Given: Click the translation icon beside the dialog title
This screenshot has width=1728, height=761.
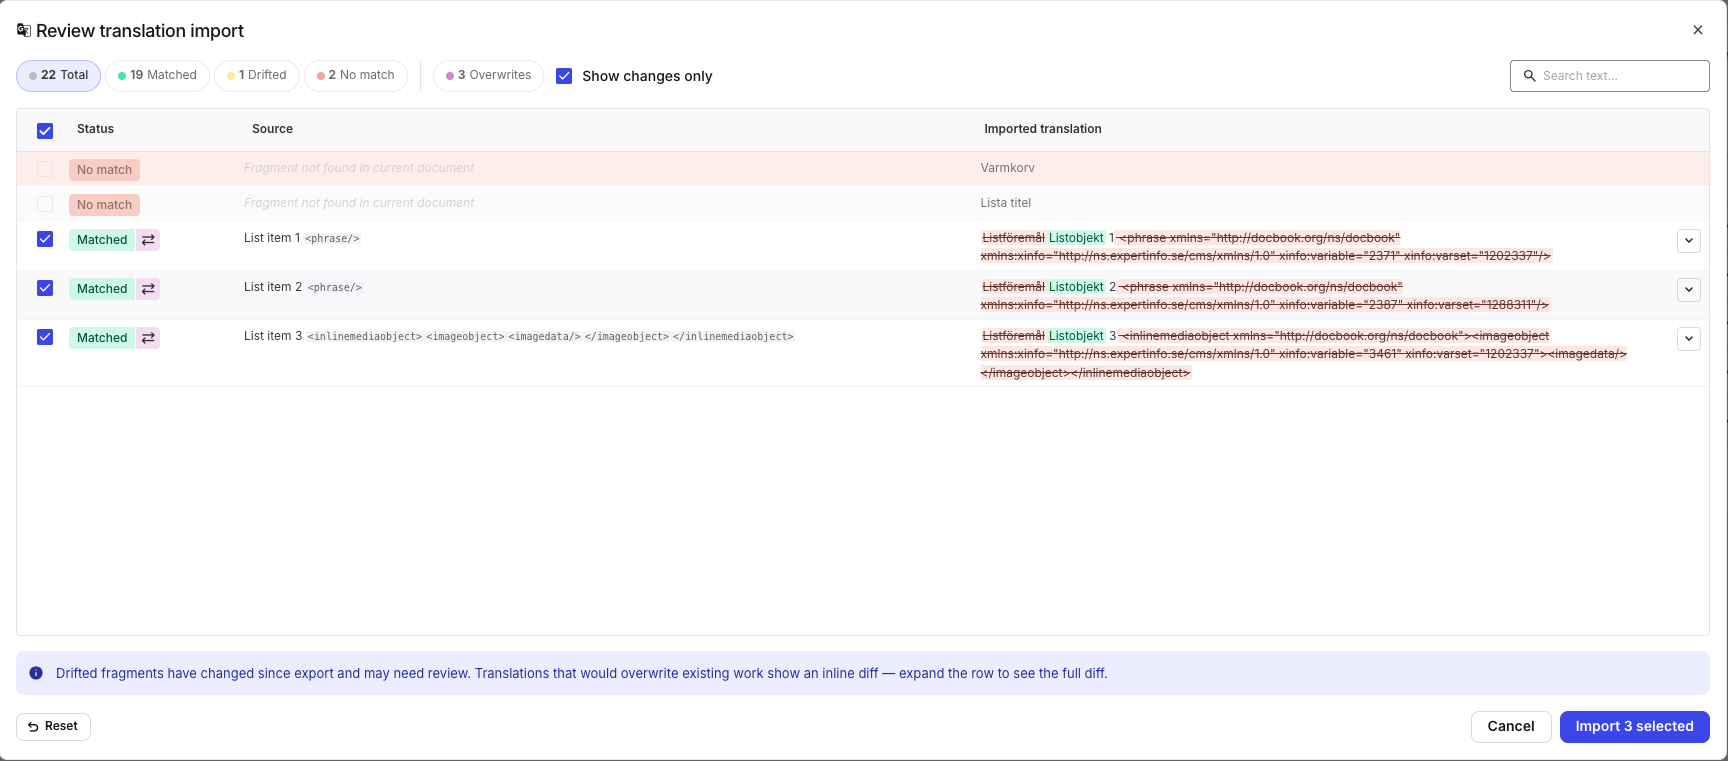Looking at the screenshot, I should click(x=24, y=30).
